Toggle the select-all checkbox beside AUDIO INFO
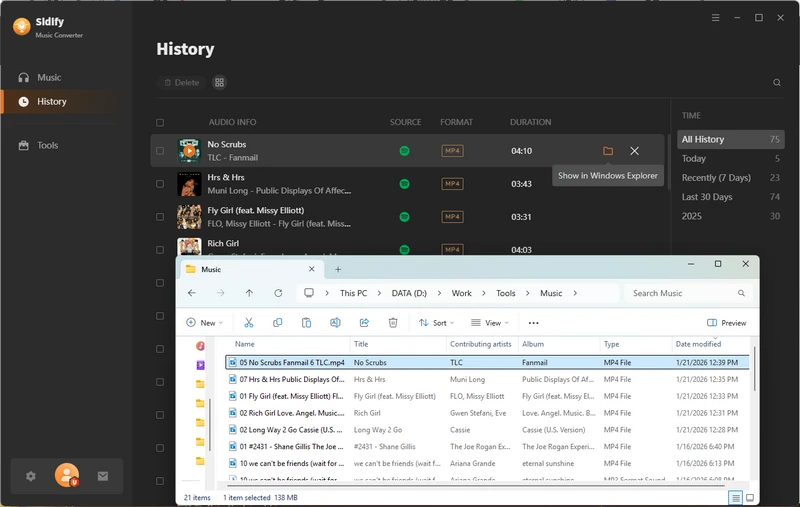This screenshot has height=507, width=800. click(160, 123)
